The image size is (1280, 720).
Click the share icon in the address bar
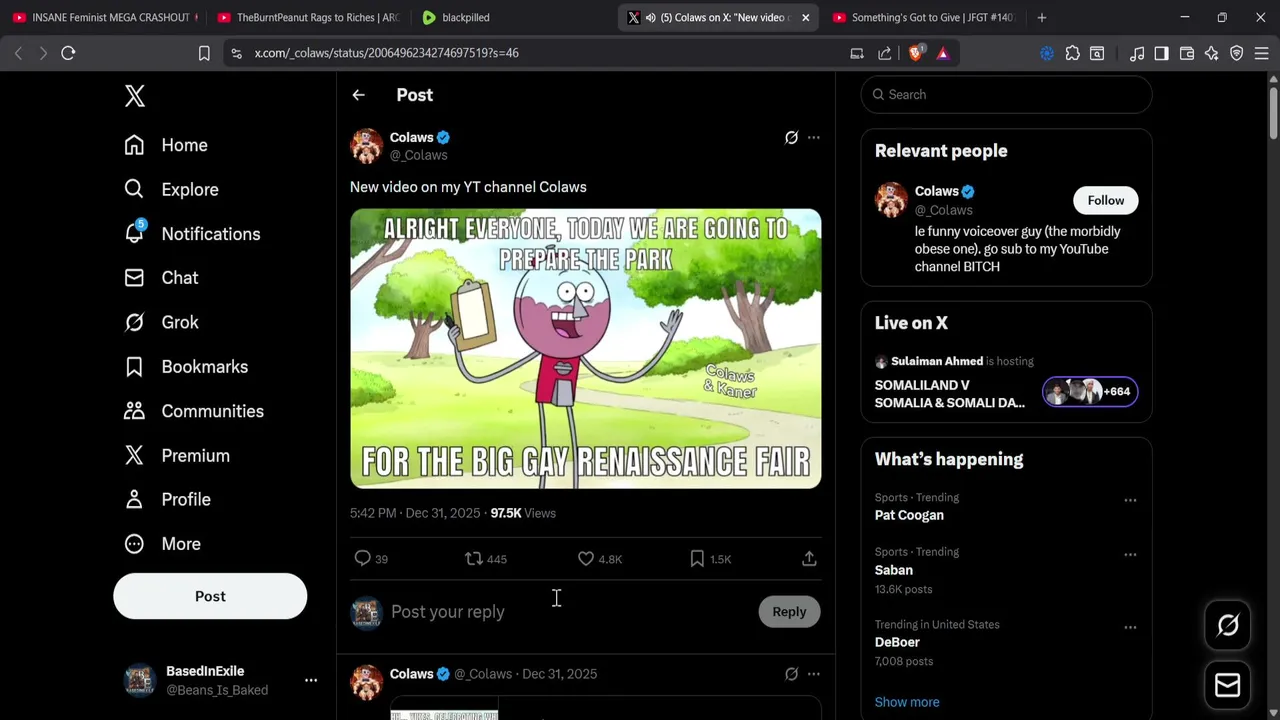coord(885,53)
